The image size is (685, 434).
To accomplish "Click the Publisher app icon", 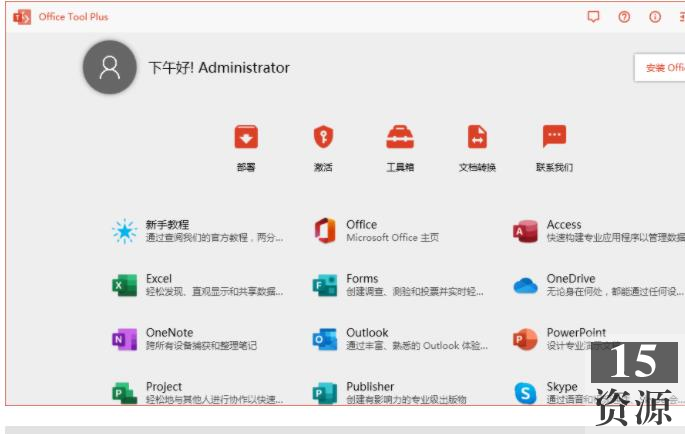I will tap(325, 393).
